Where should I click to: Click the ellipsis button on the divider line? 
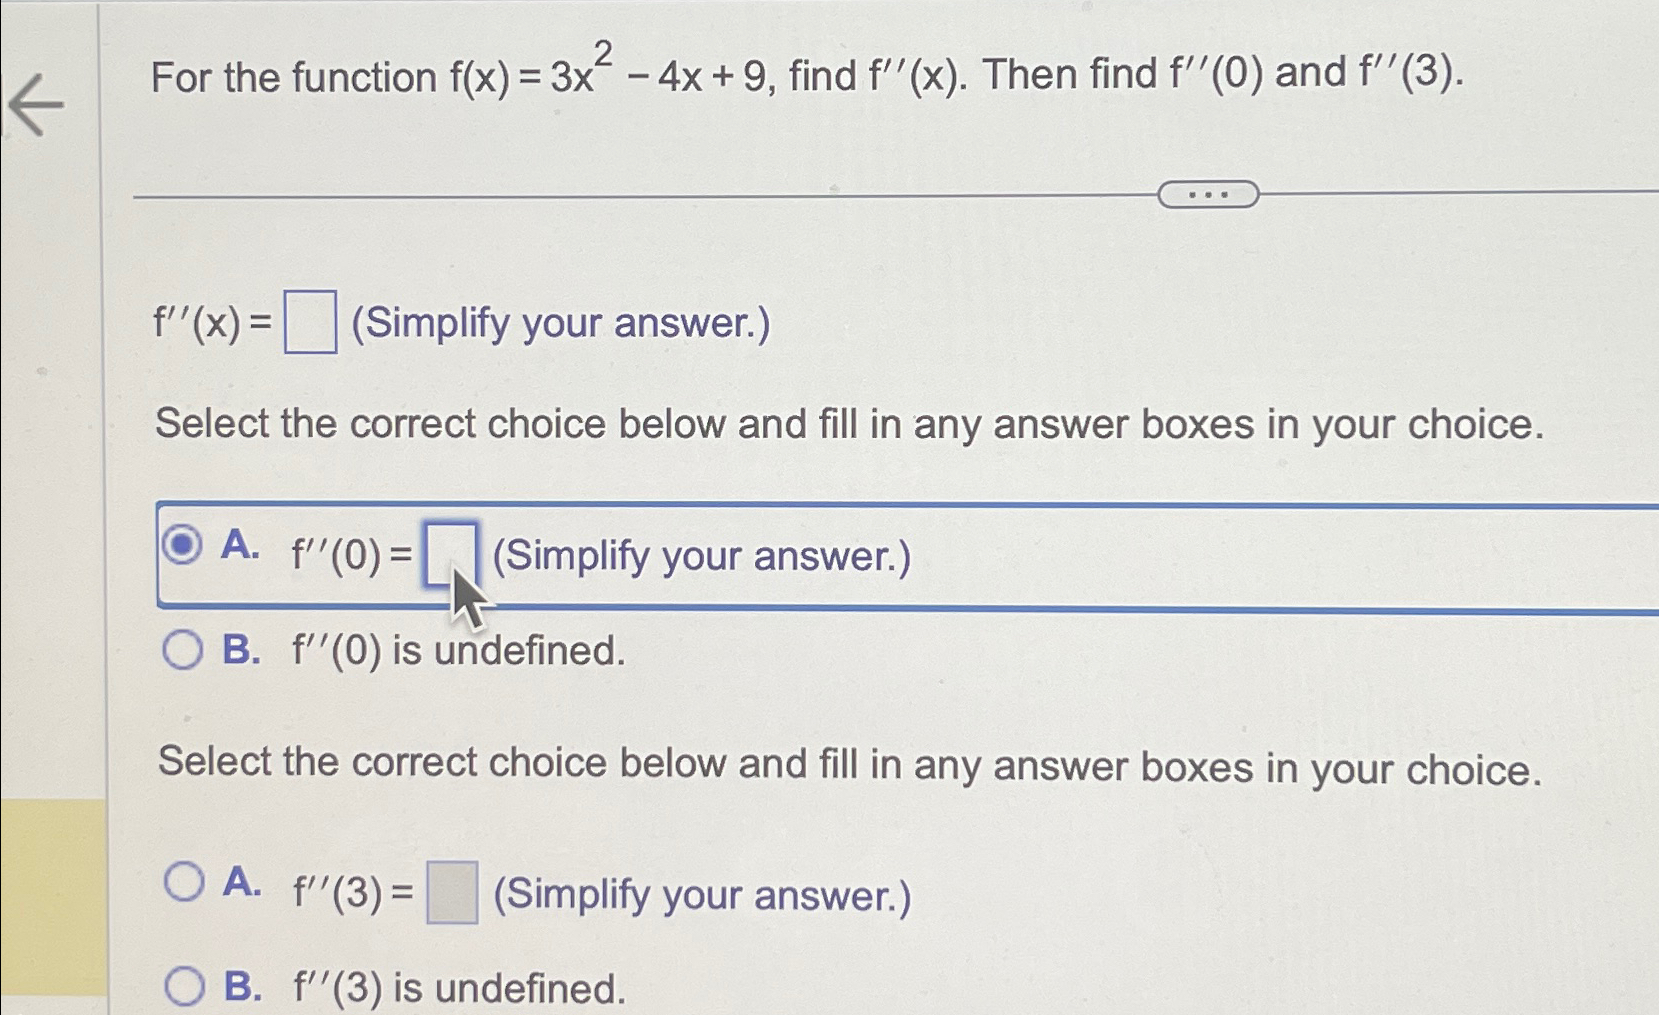point(1208,194)
